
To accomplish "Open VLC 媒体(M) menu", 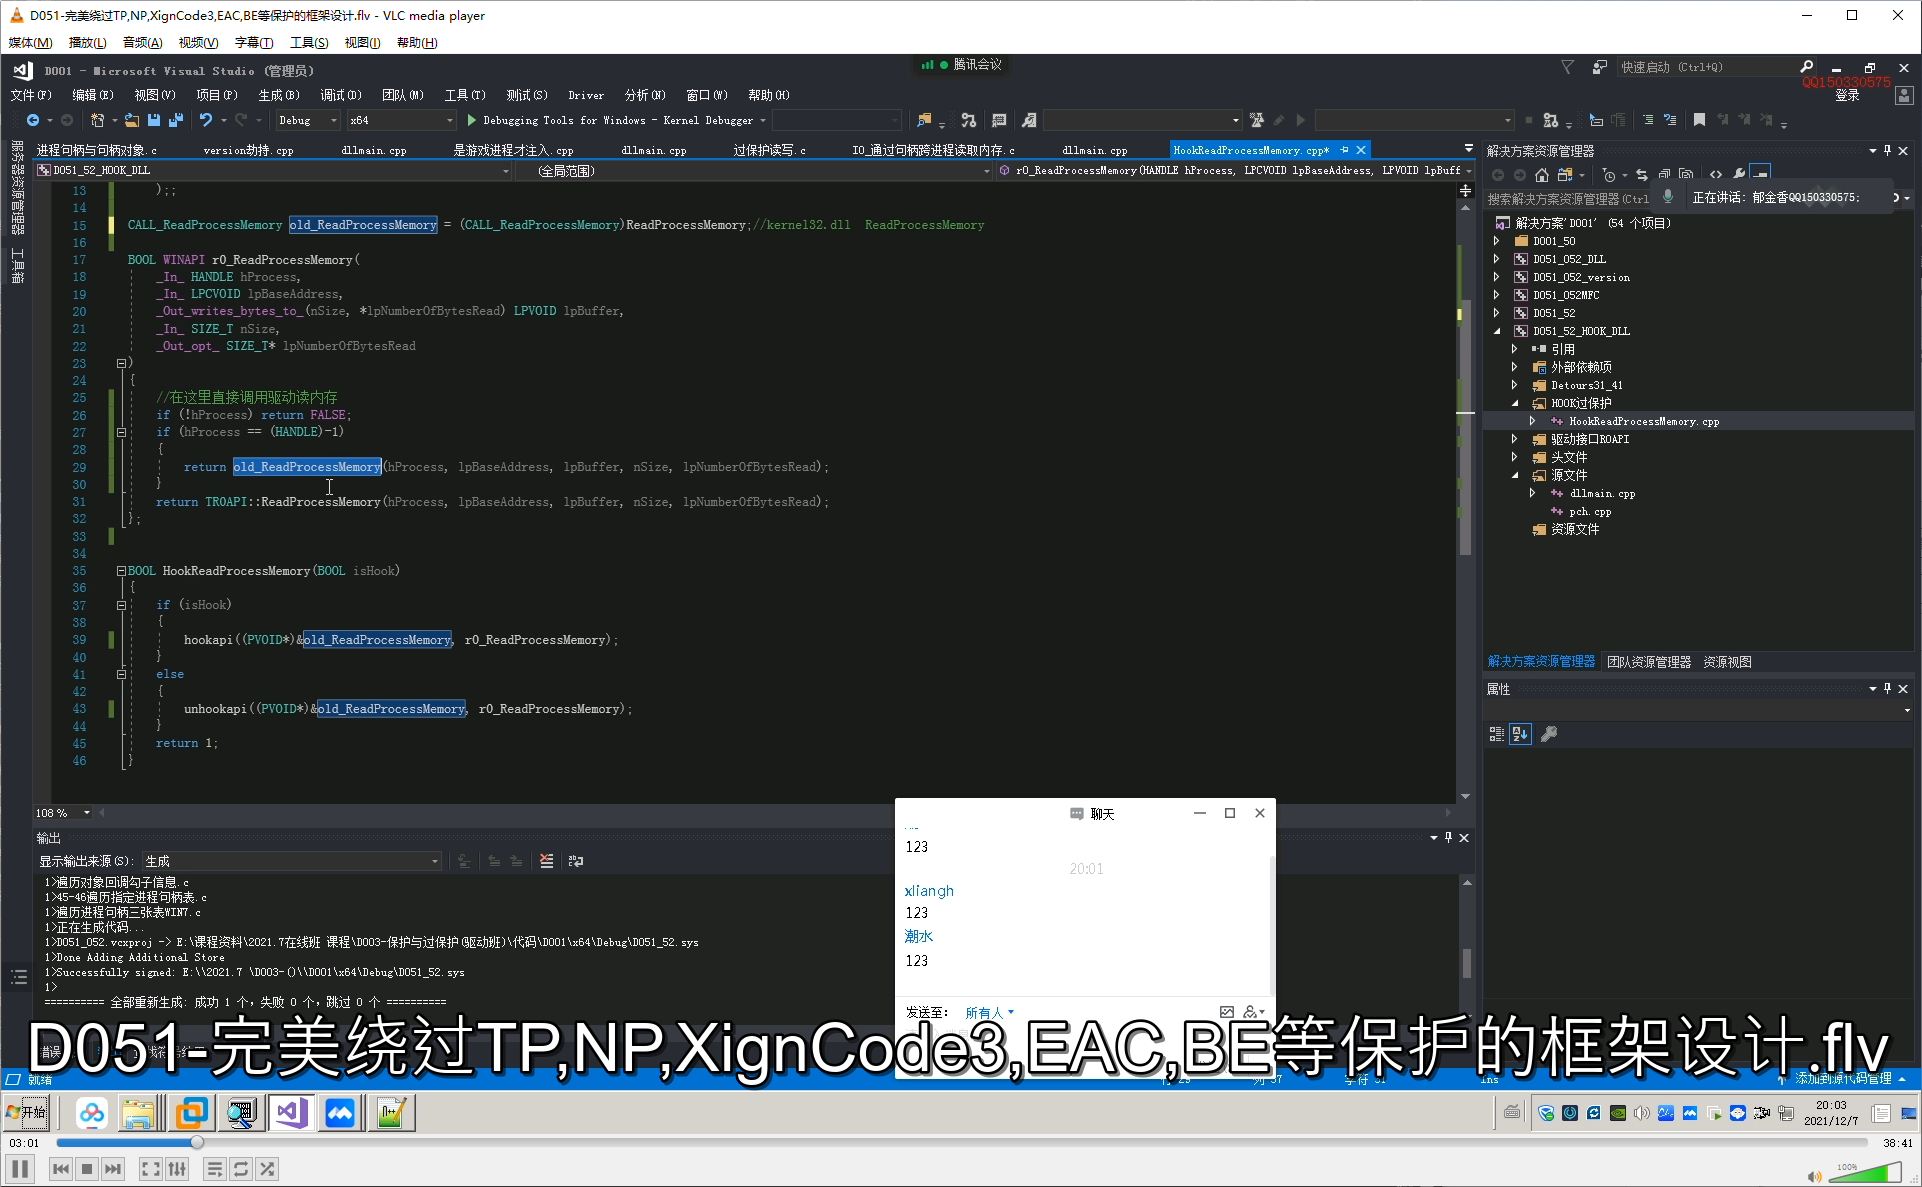I will [x=30, y=42].
